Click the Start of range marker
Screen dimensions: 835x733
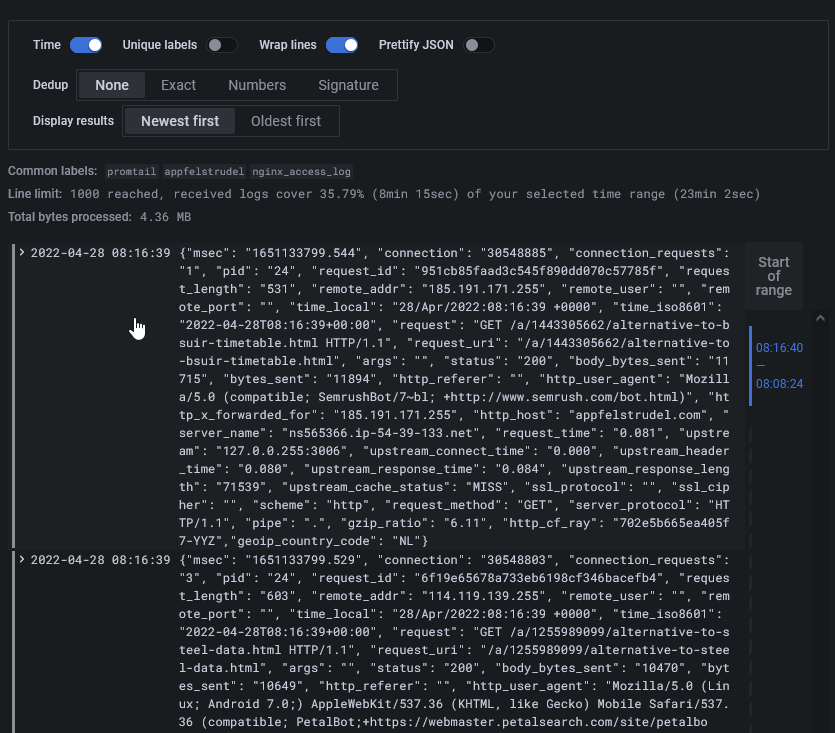tap(774, 276)
